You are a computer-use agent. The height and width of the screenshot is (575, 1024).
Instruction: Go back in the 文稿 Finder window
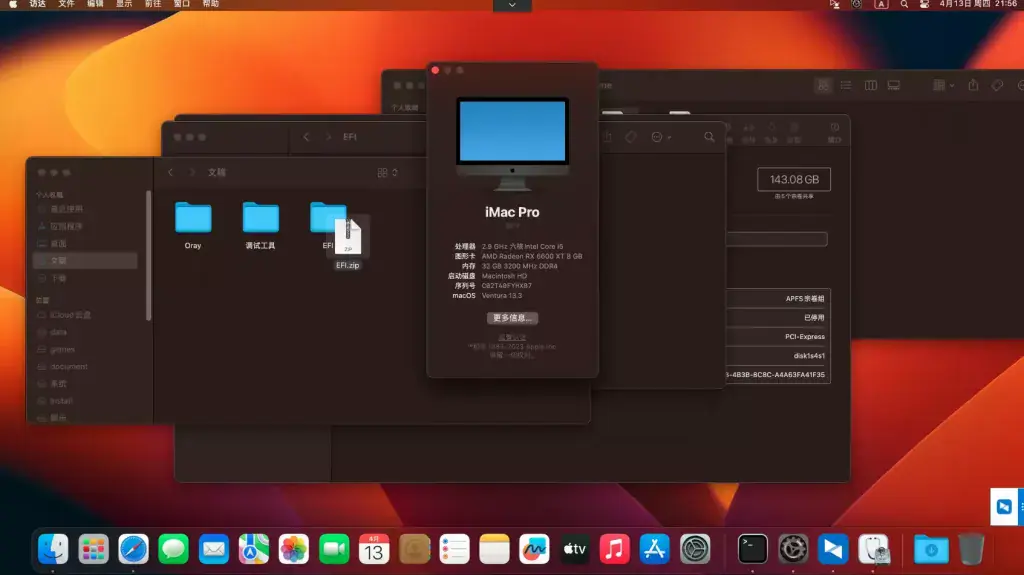(x=170, y=172)
